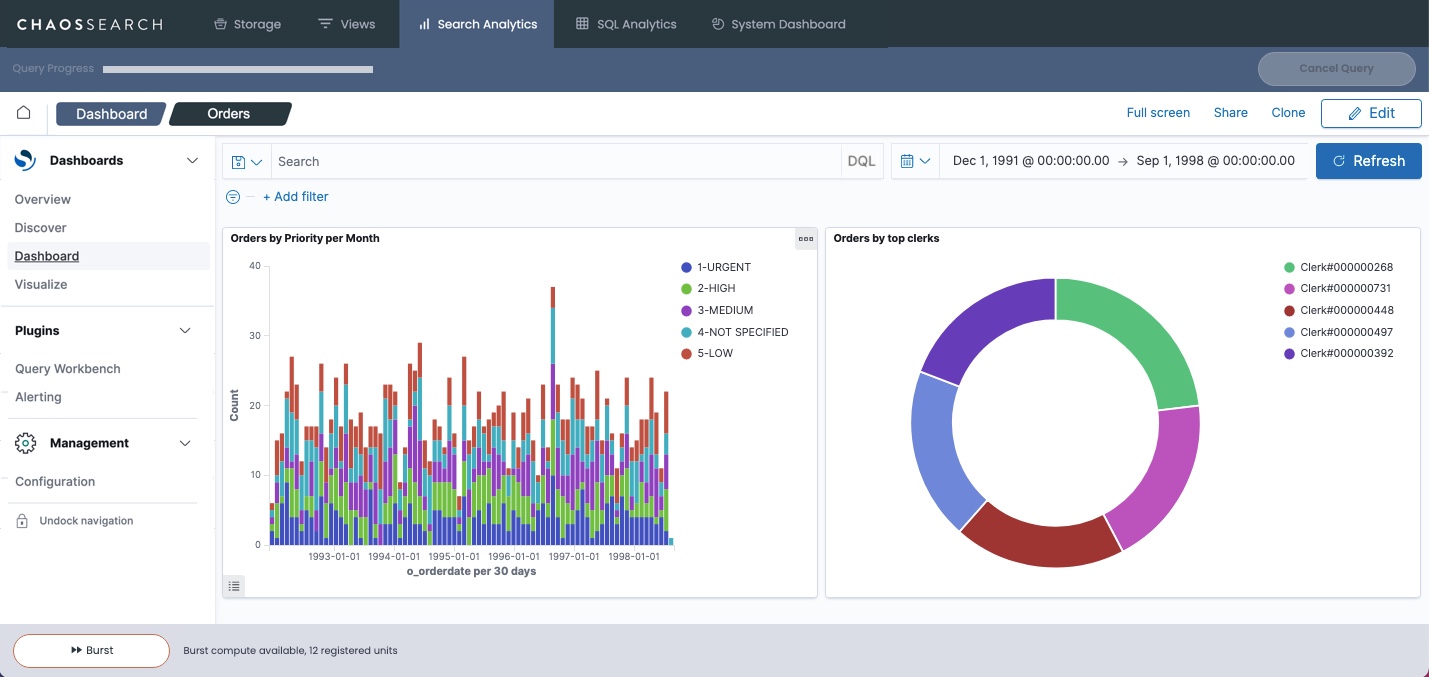Switch to the SQL Analytics tab
The height and width of the screenshot is (677, 1429).
click(626, 24)
